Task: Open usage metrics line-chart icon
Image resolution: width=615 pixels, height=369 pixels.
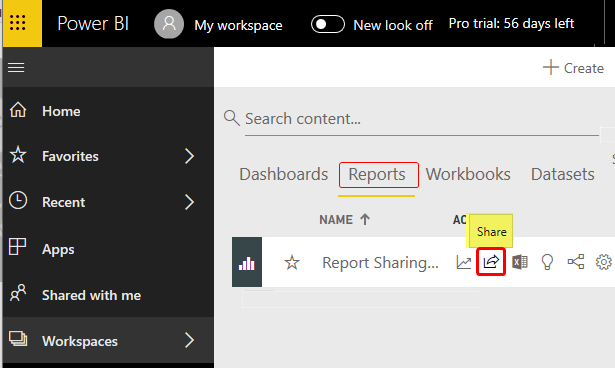Action: pos(464,262)
